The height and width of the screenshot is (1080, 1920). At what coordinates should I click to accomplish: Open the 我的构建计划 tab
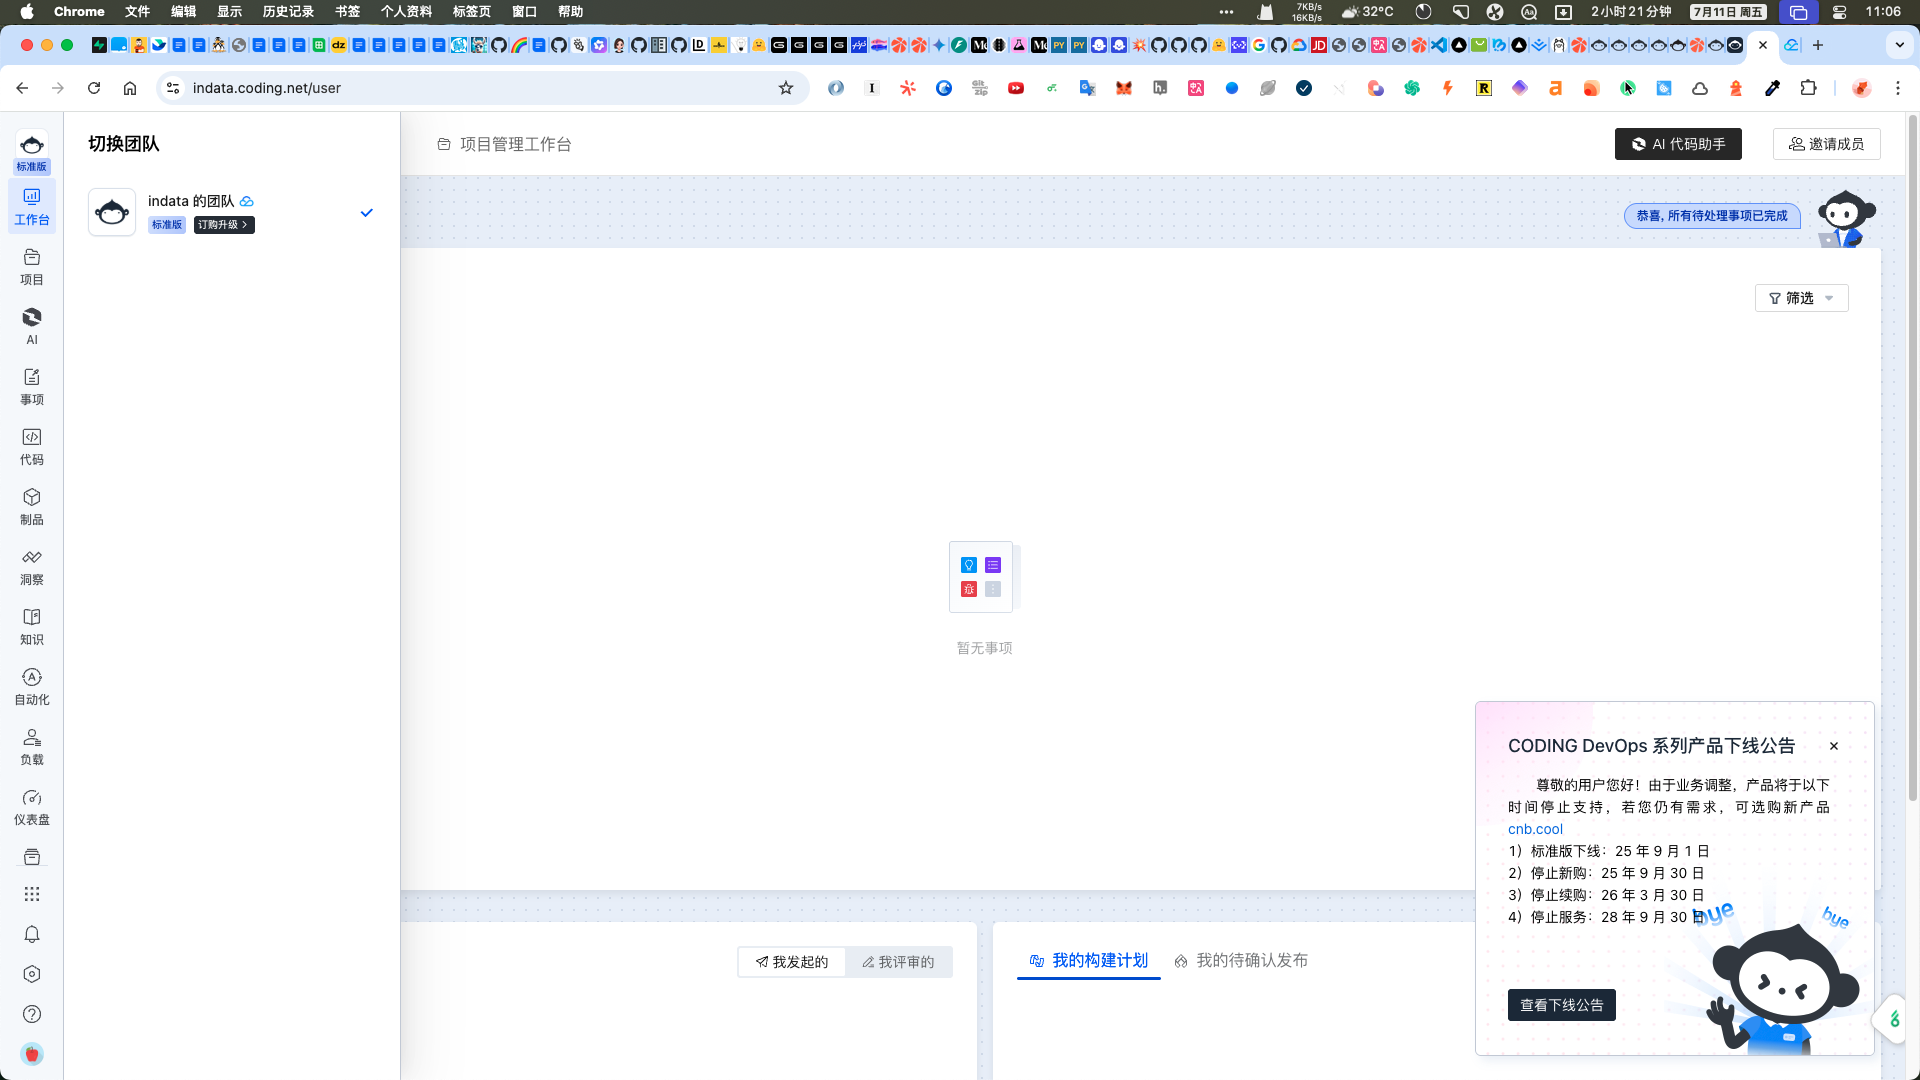tap(1089, 961)
